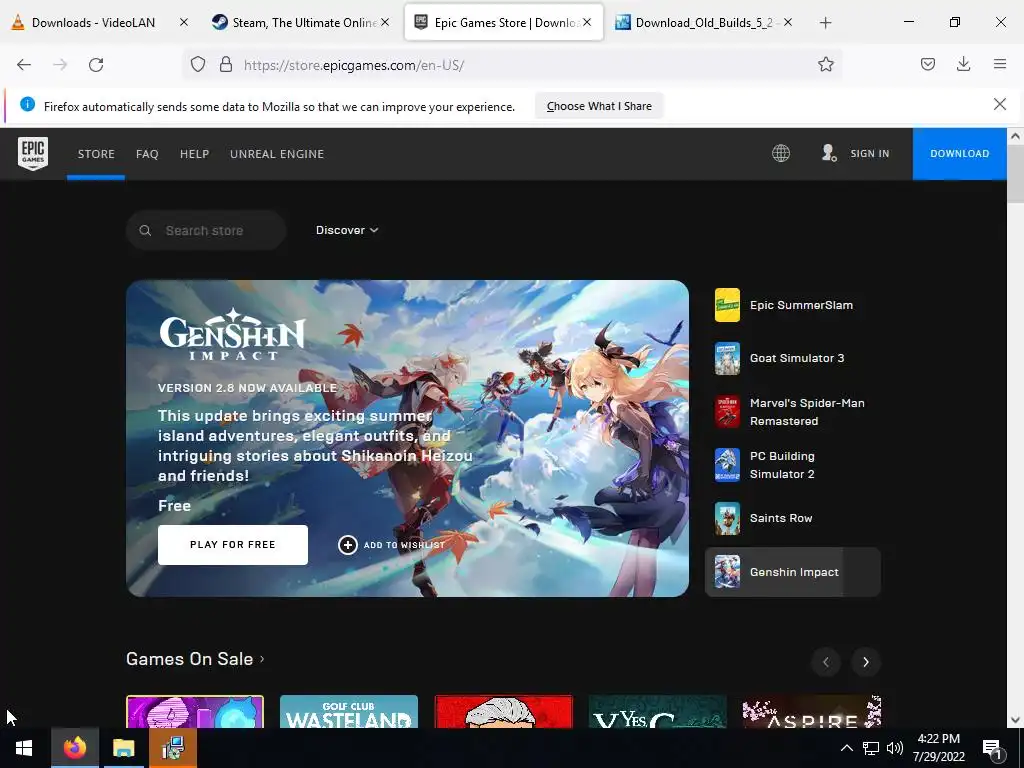Open the Aspire sale card

point(812,712)
